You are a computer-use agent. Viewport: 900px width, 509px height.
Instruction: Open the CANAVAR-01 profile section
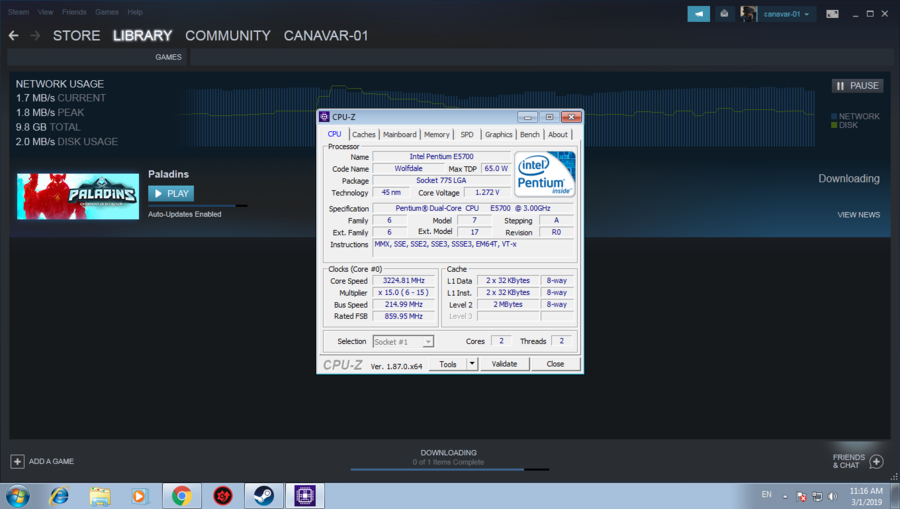click(326, 36)
